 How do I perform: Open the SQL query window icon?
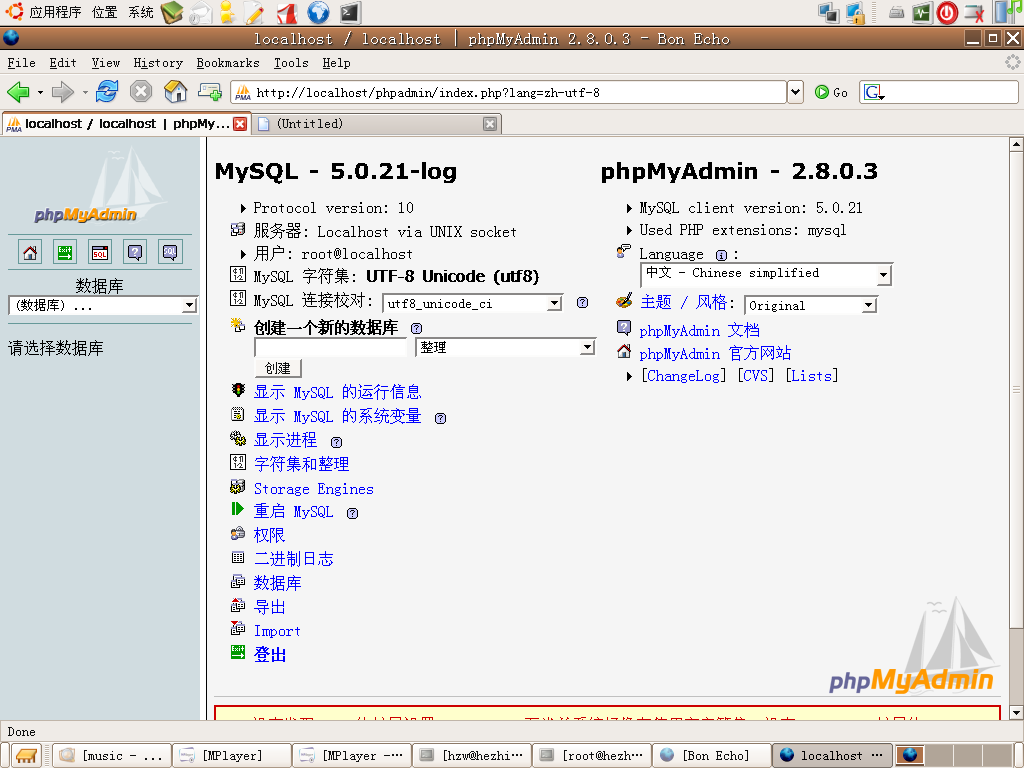100,252
